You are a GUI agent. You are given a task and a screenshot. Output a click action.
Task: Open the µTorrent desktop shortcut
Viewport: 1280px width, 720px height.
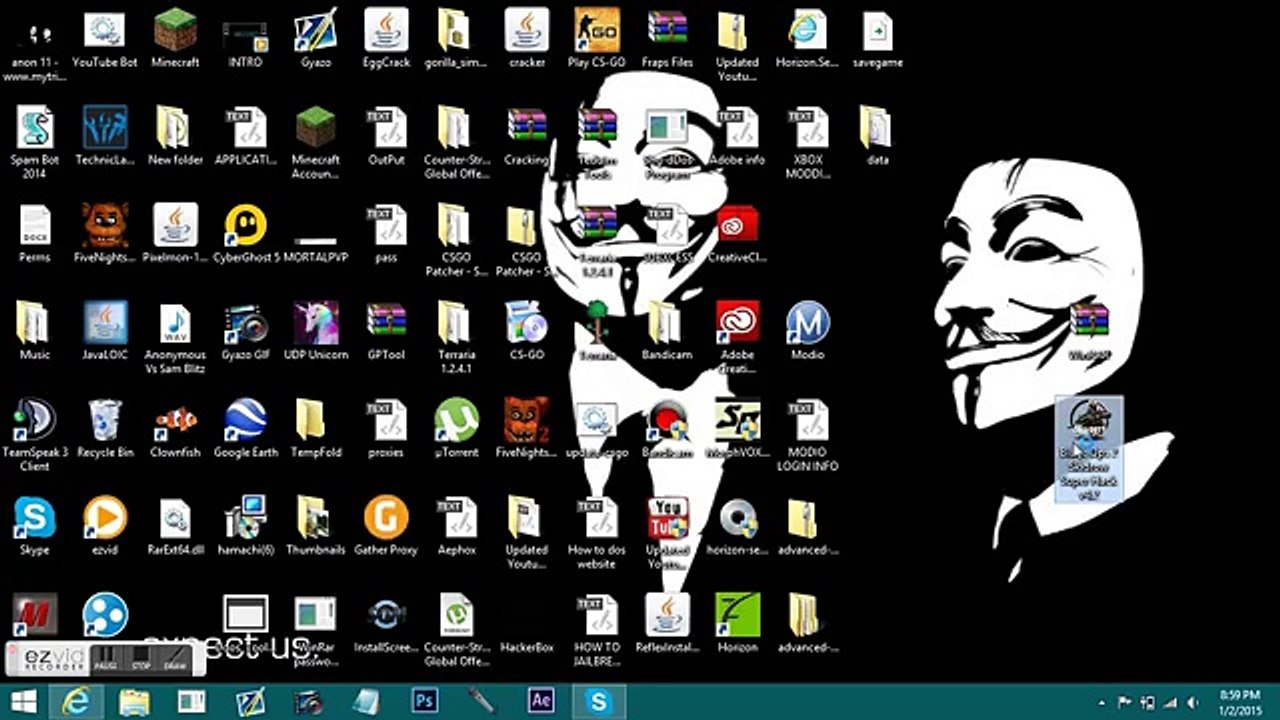pyautogui.click(x=456, y=421)
